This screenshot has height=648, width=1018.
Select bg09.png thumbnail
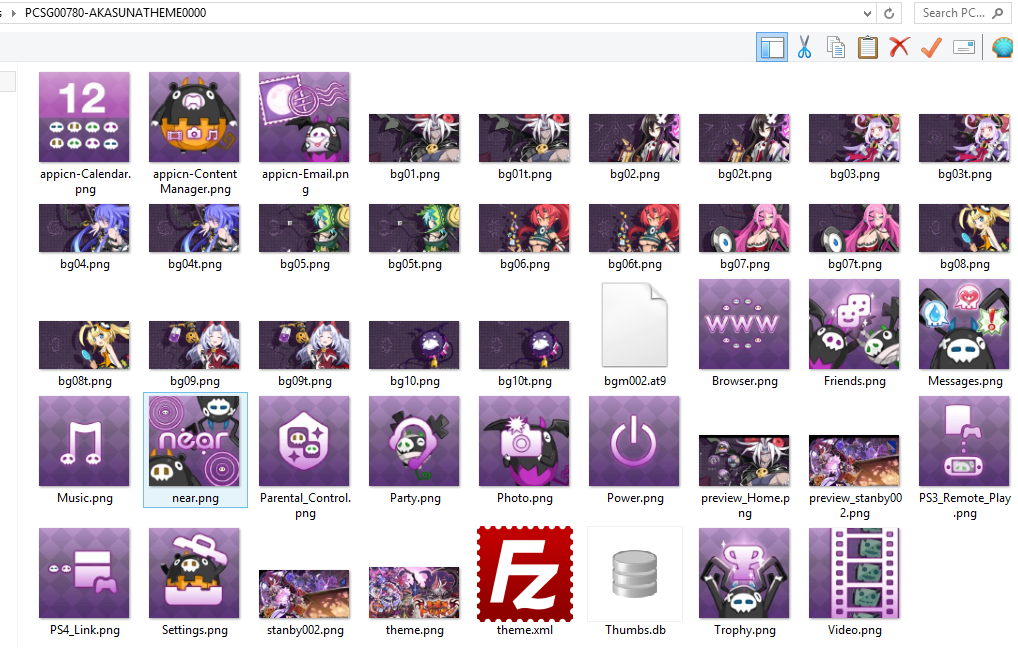click(x=194, y=345)
